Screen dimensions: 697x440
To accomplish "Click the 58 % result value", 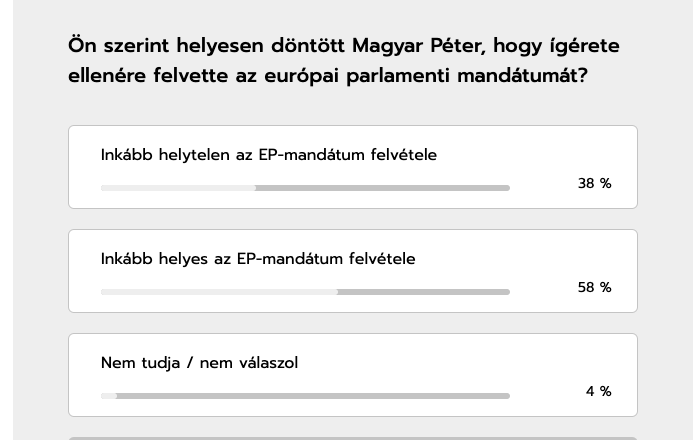I will tap(594, 287).
